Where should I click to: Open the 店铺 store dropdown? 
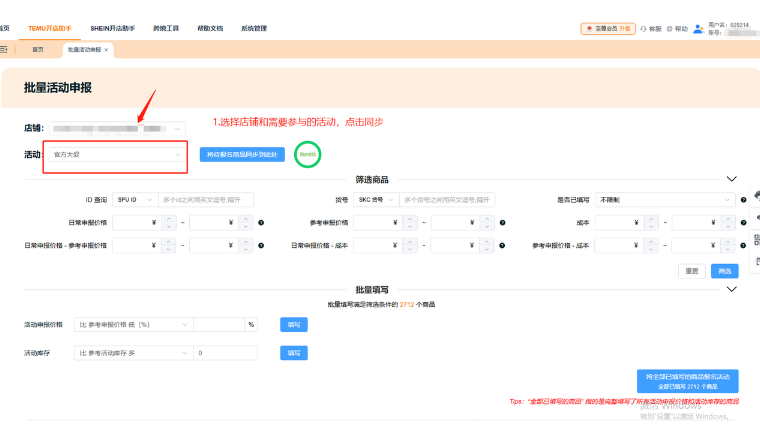pos(117,128)
